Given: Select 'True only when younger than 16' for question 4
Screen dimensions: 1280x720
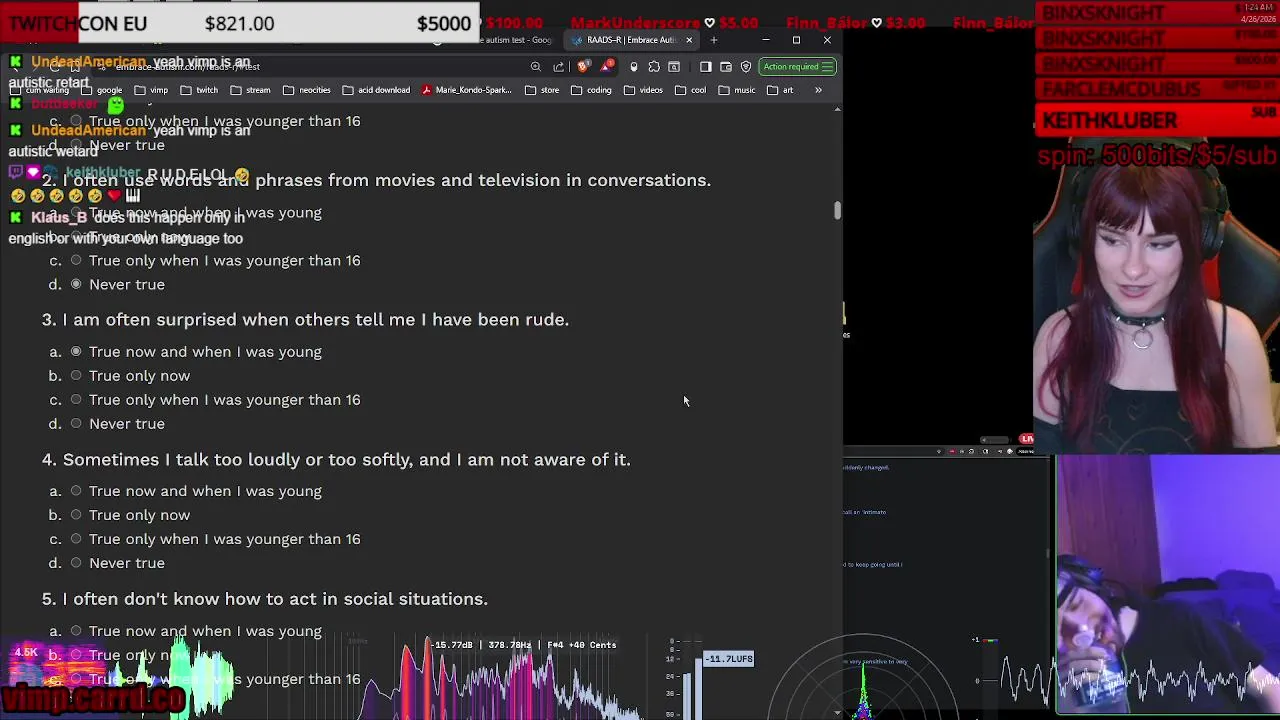Looking at the screenshot, I should point(76,539).
